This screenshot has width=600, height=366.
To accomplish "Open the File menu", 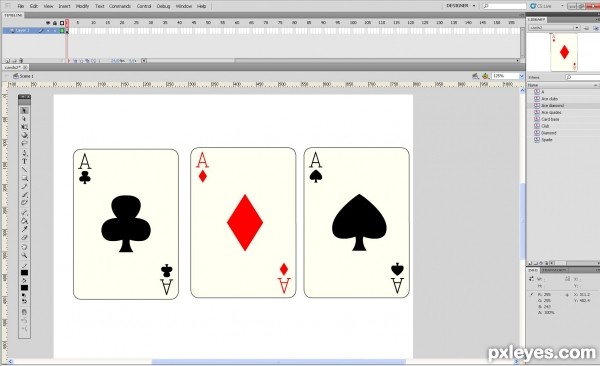I will pyautogui.click(x=21, y=6).
